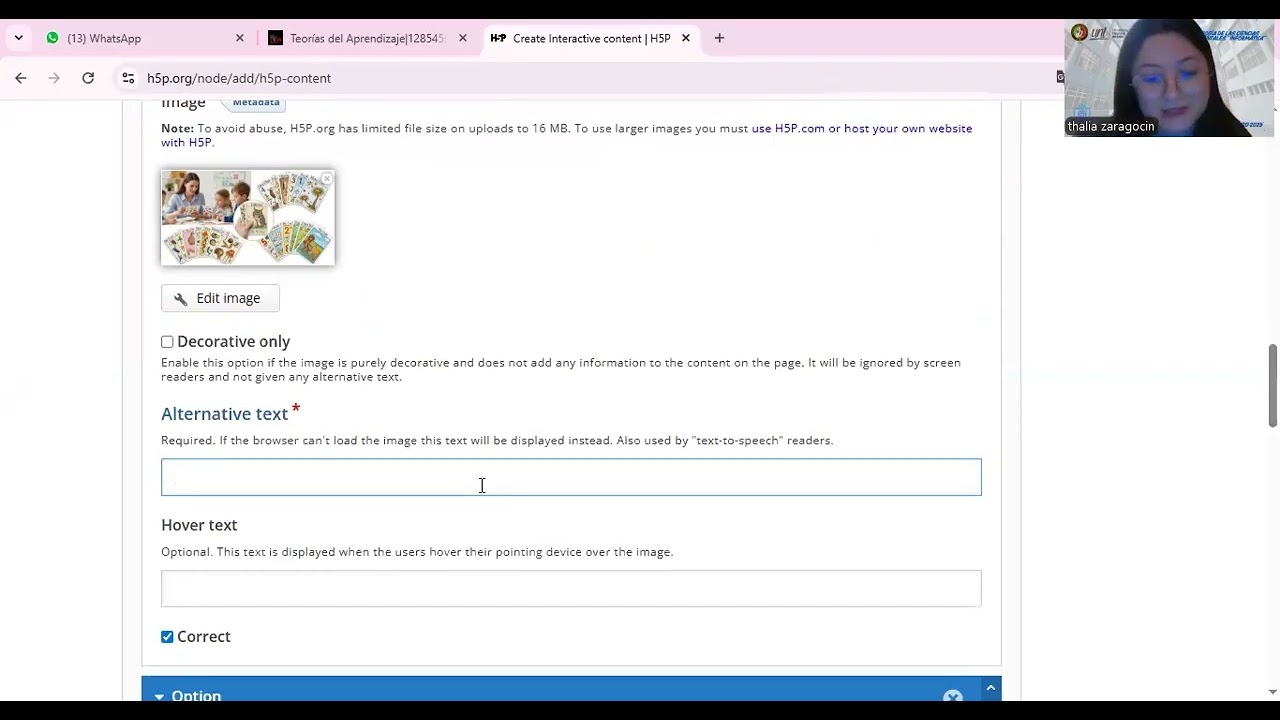The height and width of the screenshot is (720, 1280).
Task: Switch to the WhatsApp tab
Action: tap(145, 38)
